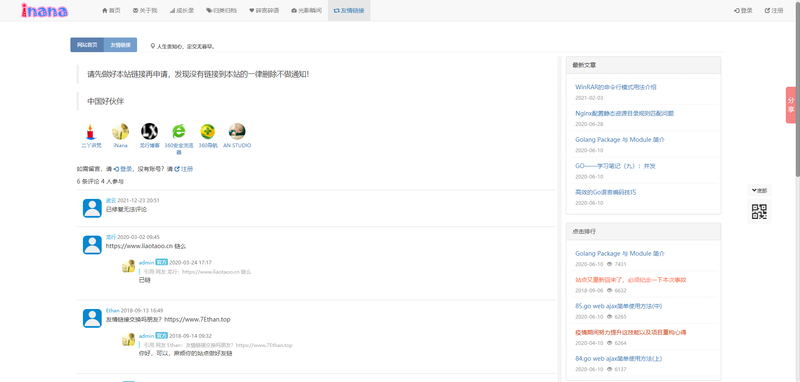Open the iNana friend link avatar
Screen dimensions: 800x382
click(x=120, y=132)
